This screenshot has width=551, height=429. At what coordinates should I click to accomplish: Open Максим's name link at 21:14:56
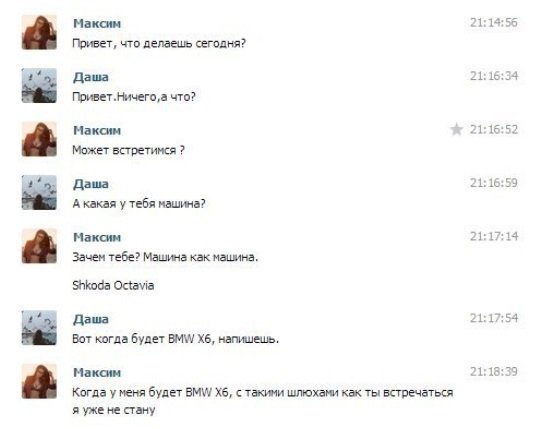click(97, 24)
